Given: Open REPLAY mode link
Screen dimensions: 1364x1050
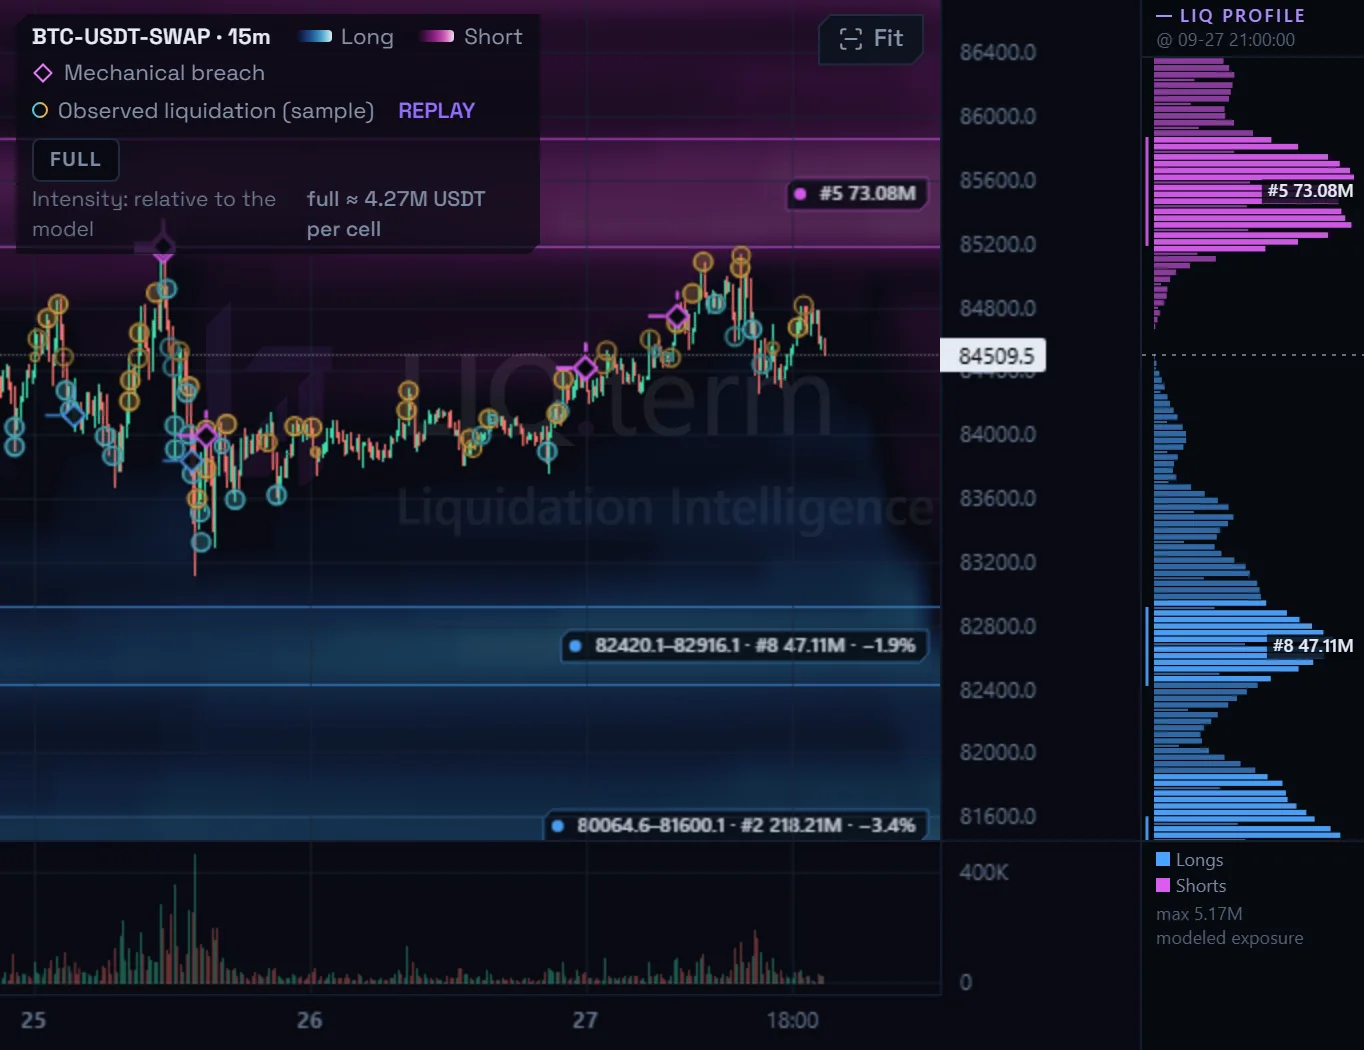Looking at the screenshot, I should [436, 111].
